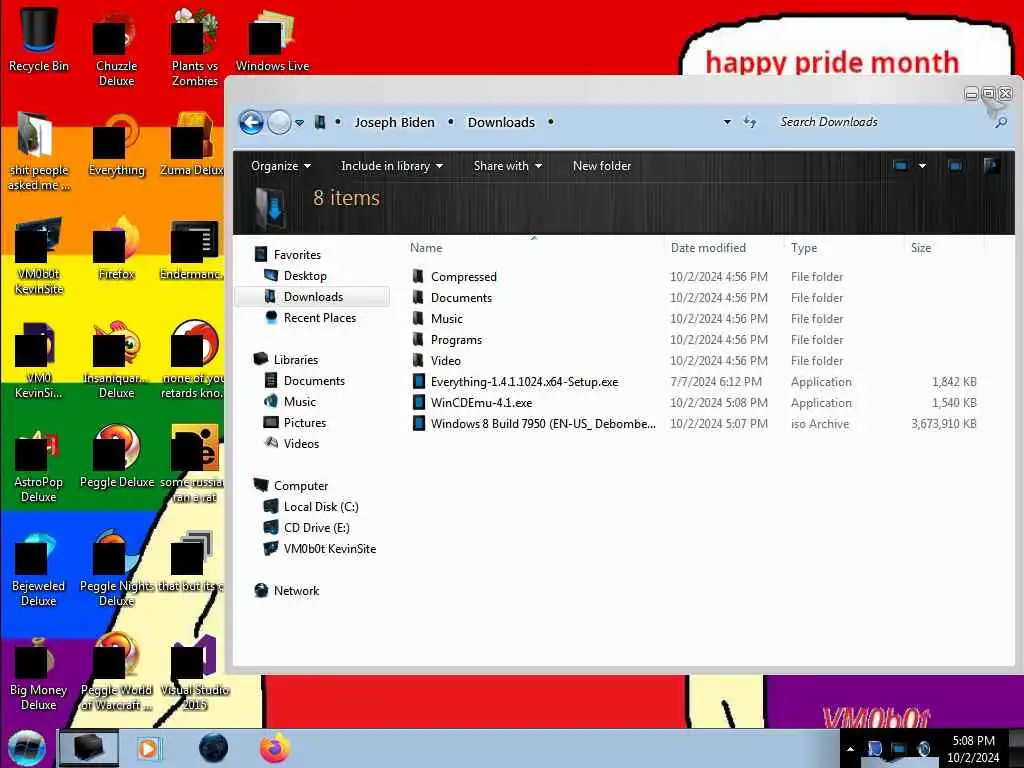Click the WinCDEmu-4.1.exe file icon
This screenshot has width=1024, height=768.
419,402
